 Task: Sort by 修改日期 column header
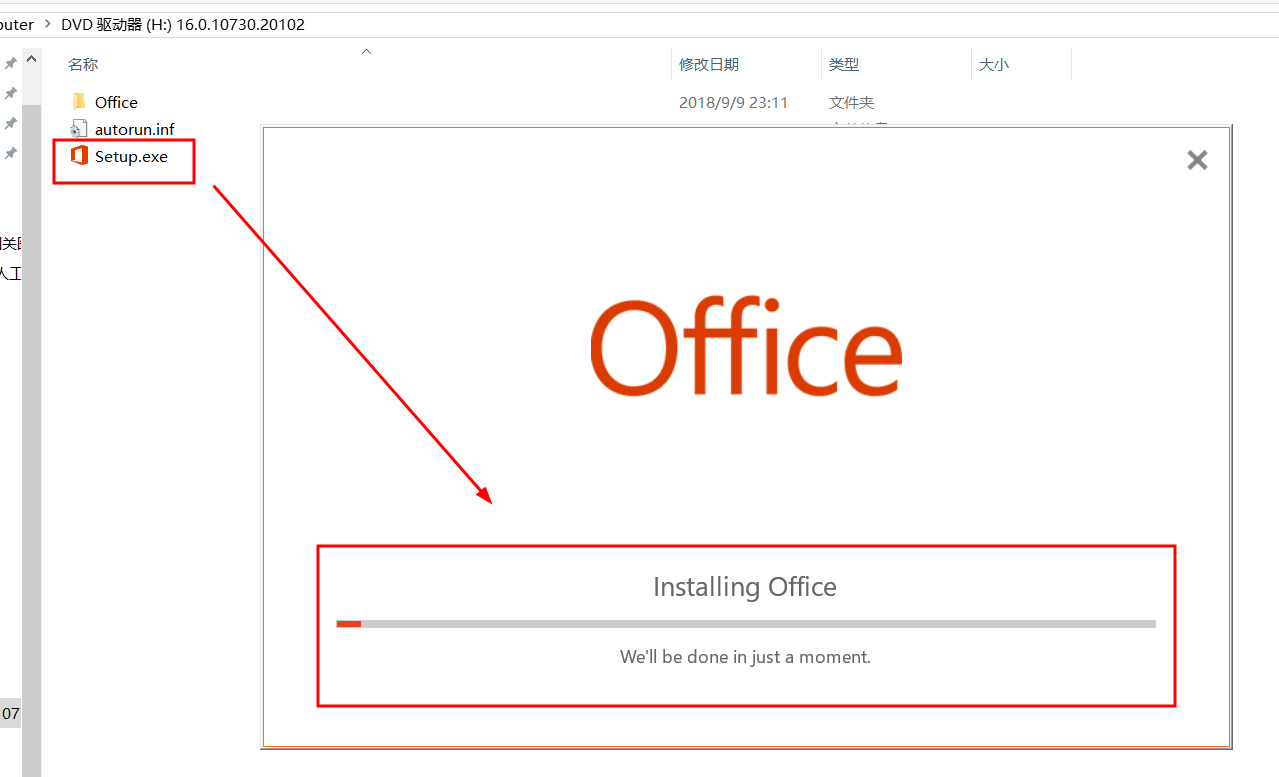coord(709,64)
